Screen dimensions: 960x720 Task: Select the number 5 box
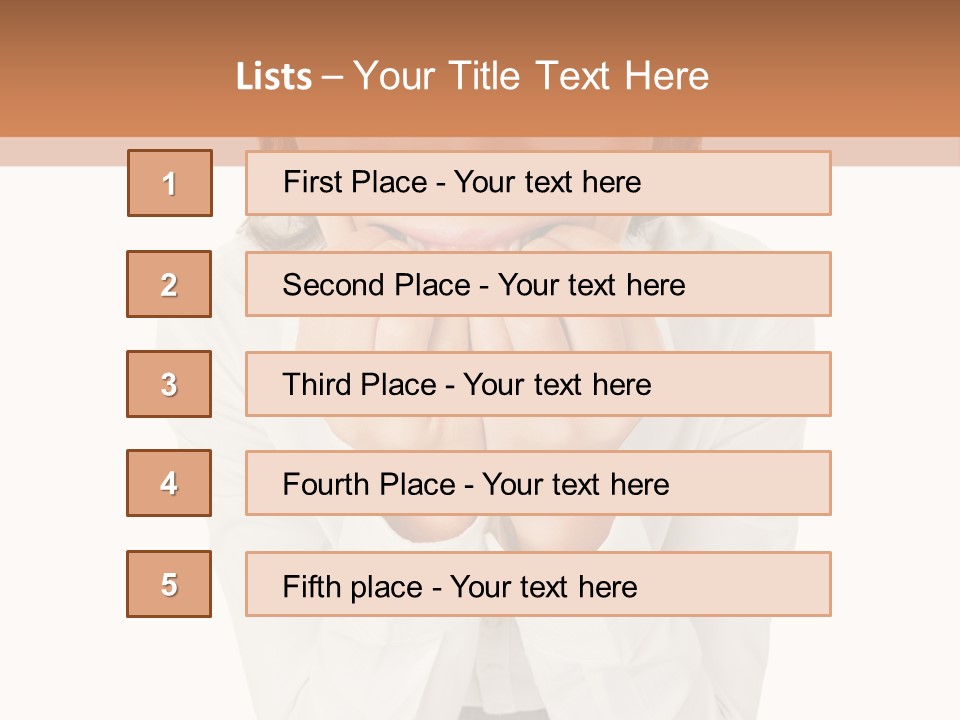click(169, 584)
